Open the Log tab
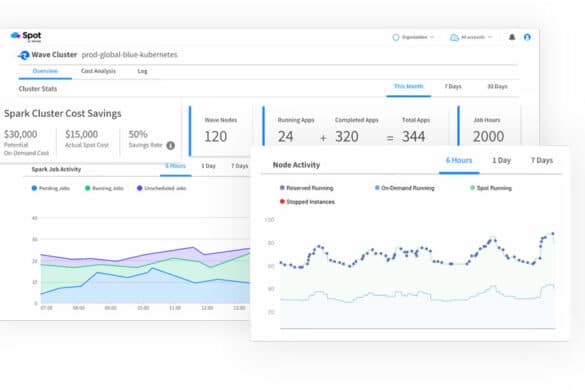Viewport: 585px width, 390px height. [142, 71]
